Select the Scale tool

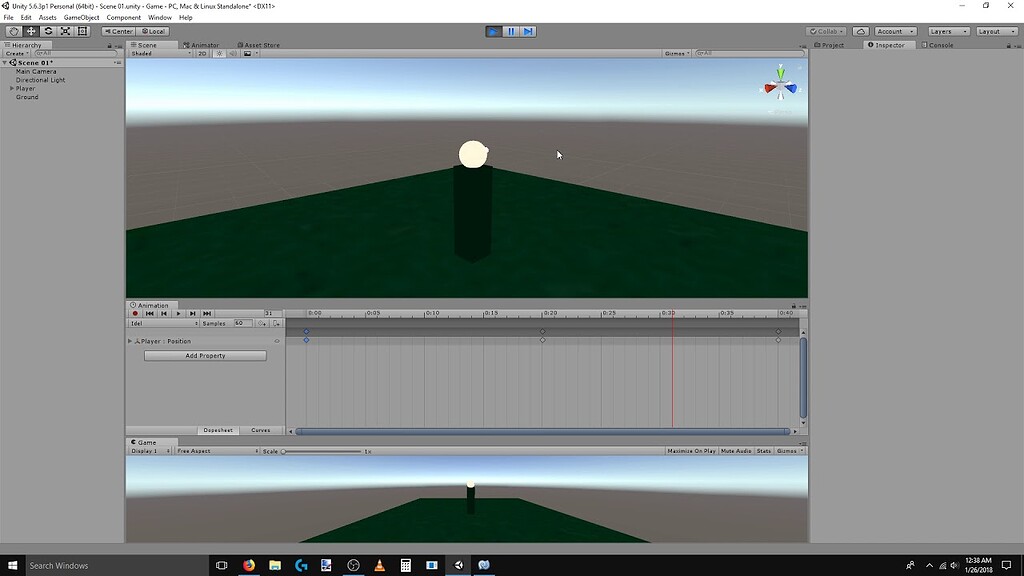click(x=64, y=31)
